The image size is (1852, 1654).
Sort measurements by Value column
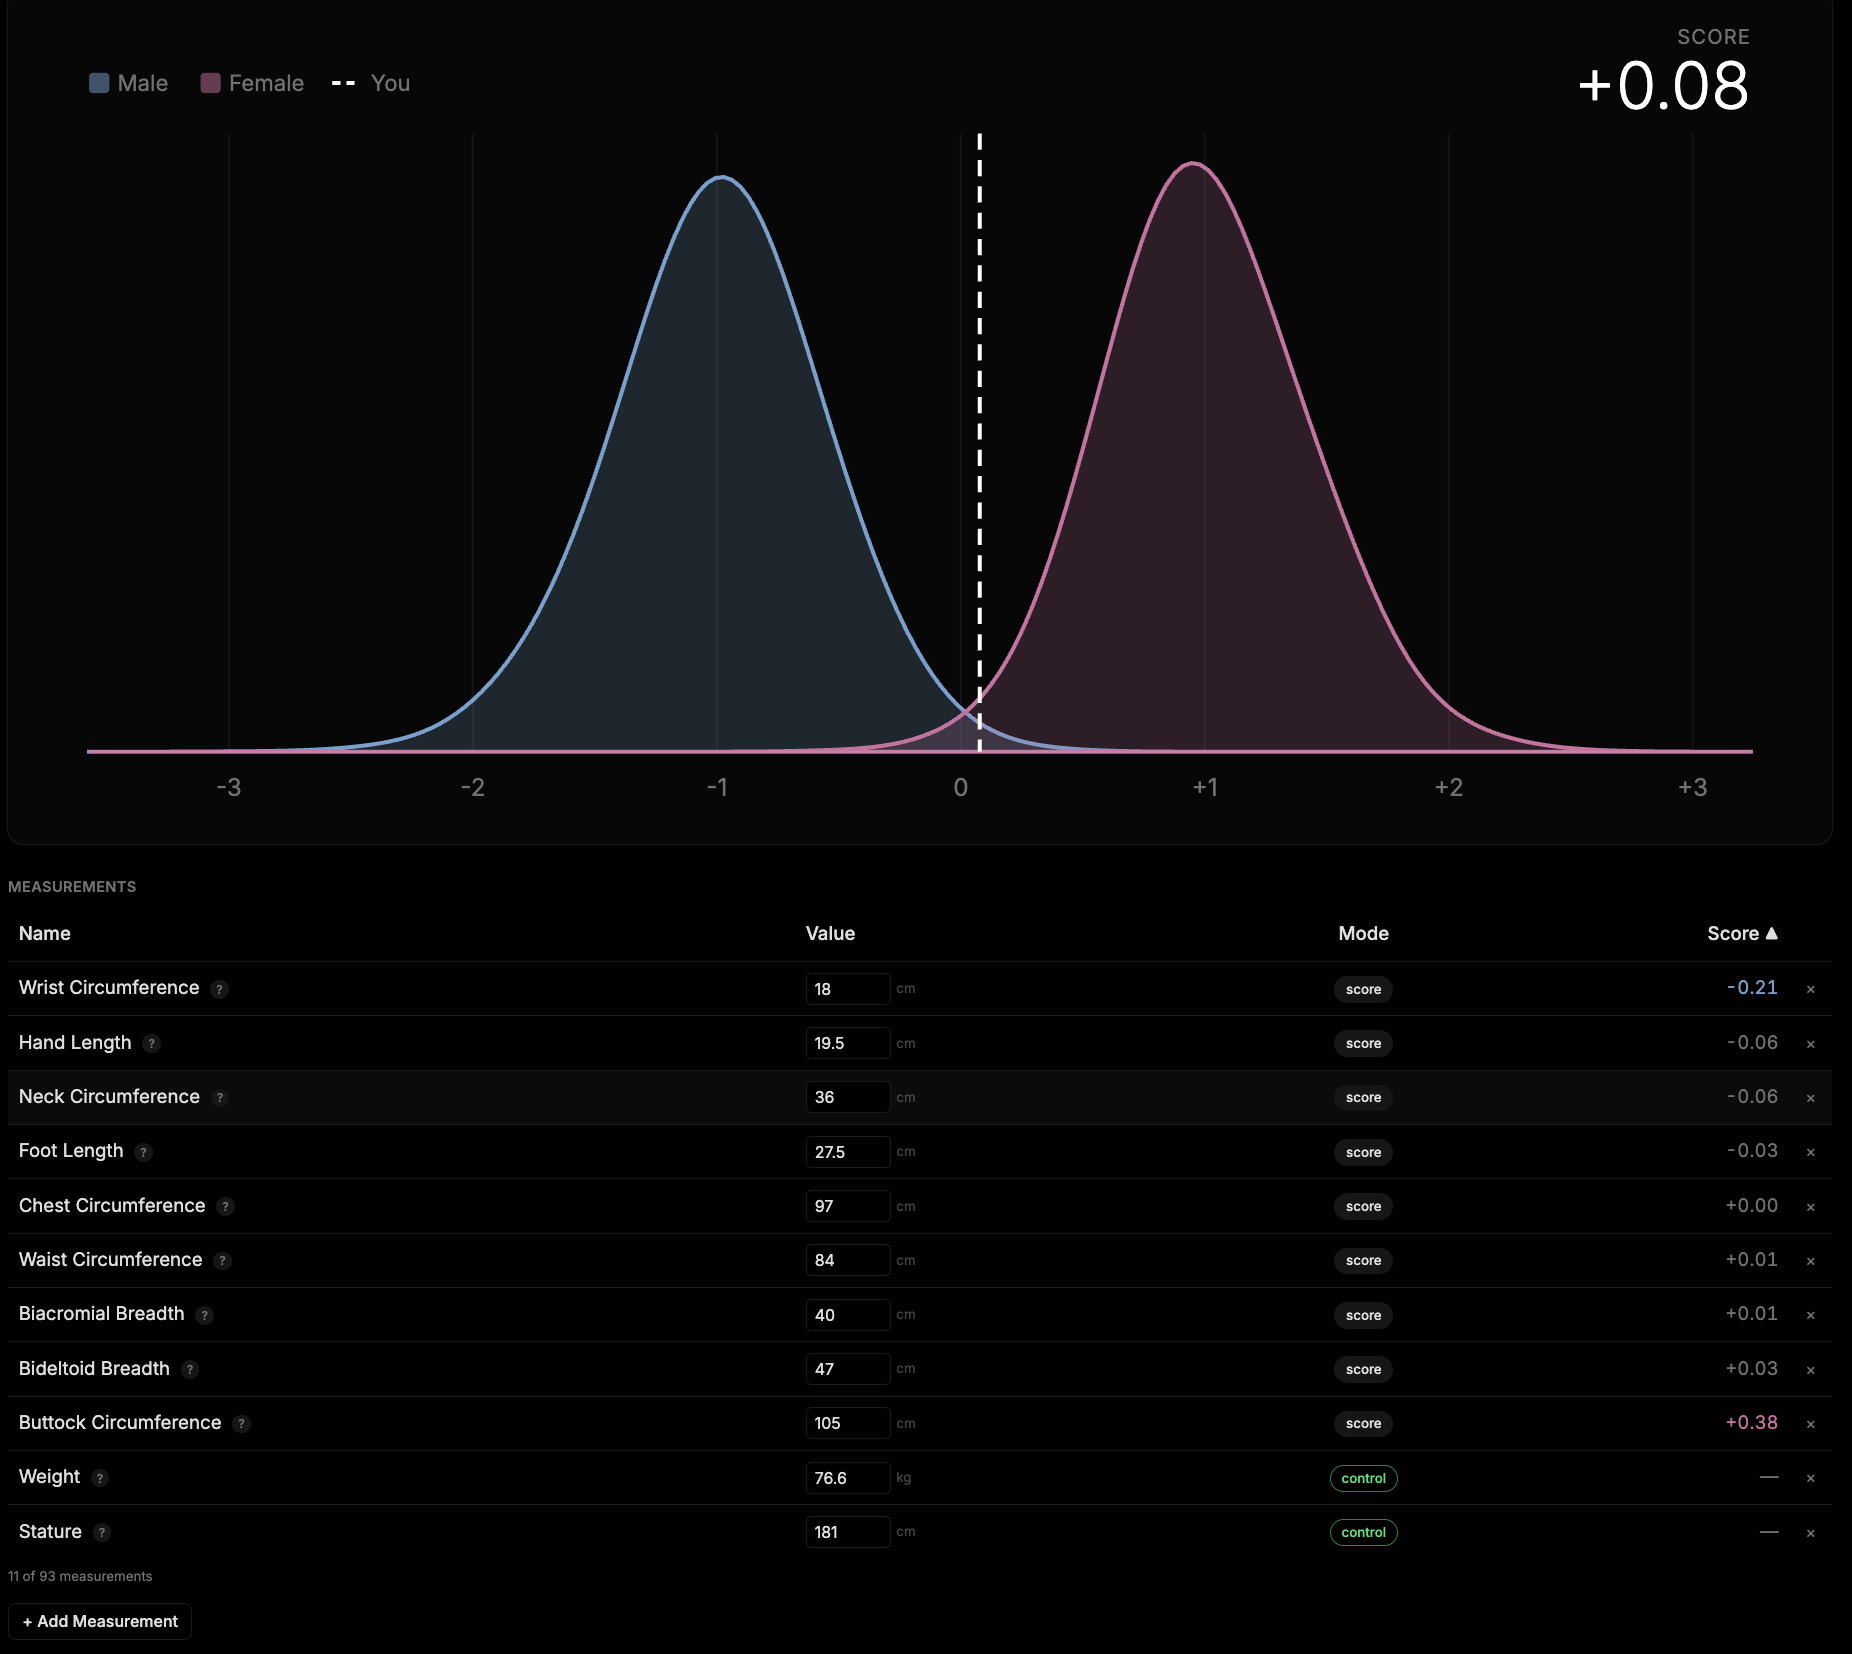coord(830,933)
